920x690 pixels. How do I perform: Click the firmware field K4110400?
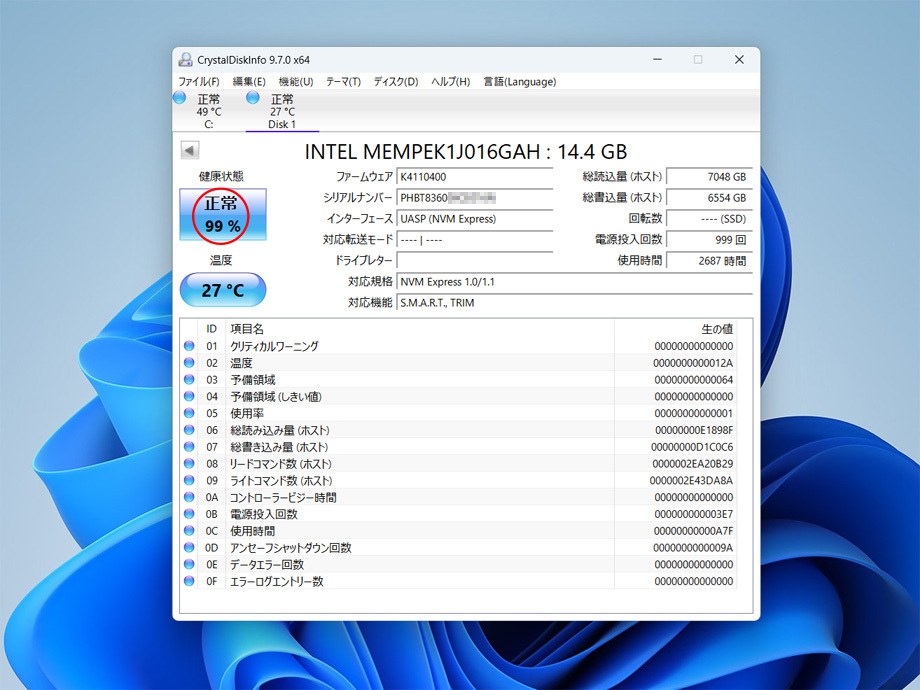pos(475,177)
